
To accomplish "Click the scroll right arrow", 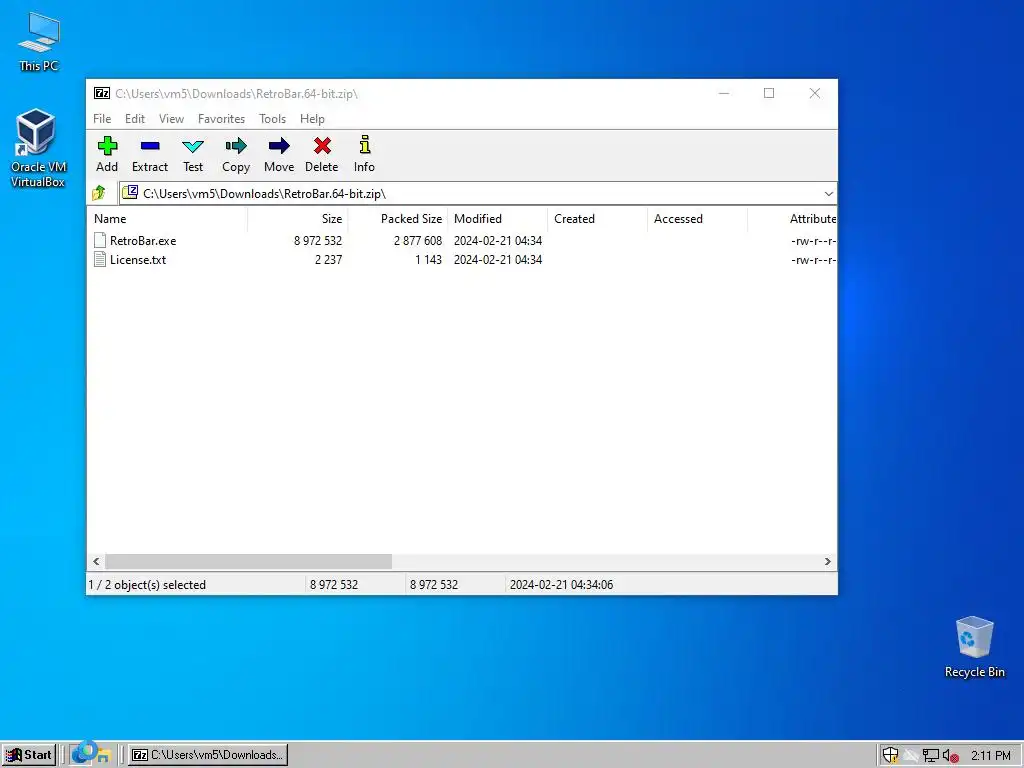I will tap(827, 562).
